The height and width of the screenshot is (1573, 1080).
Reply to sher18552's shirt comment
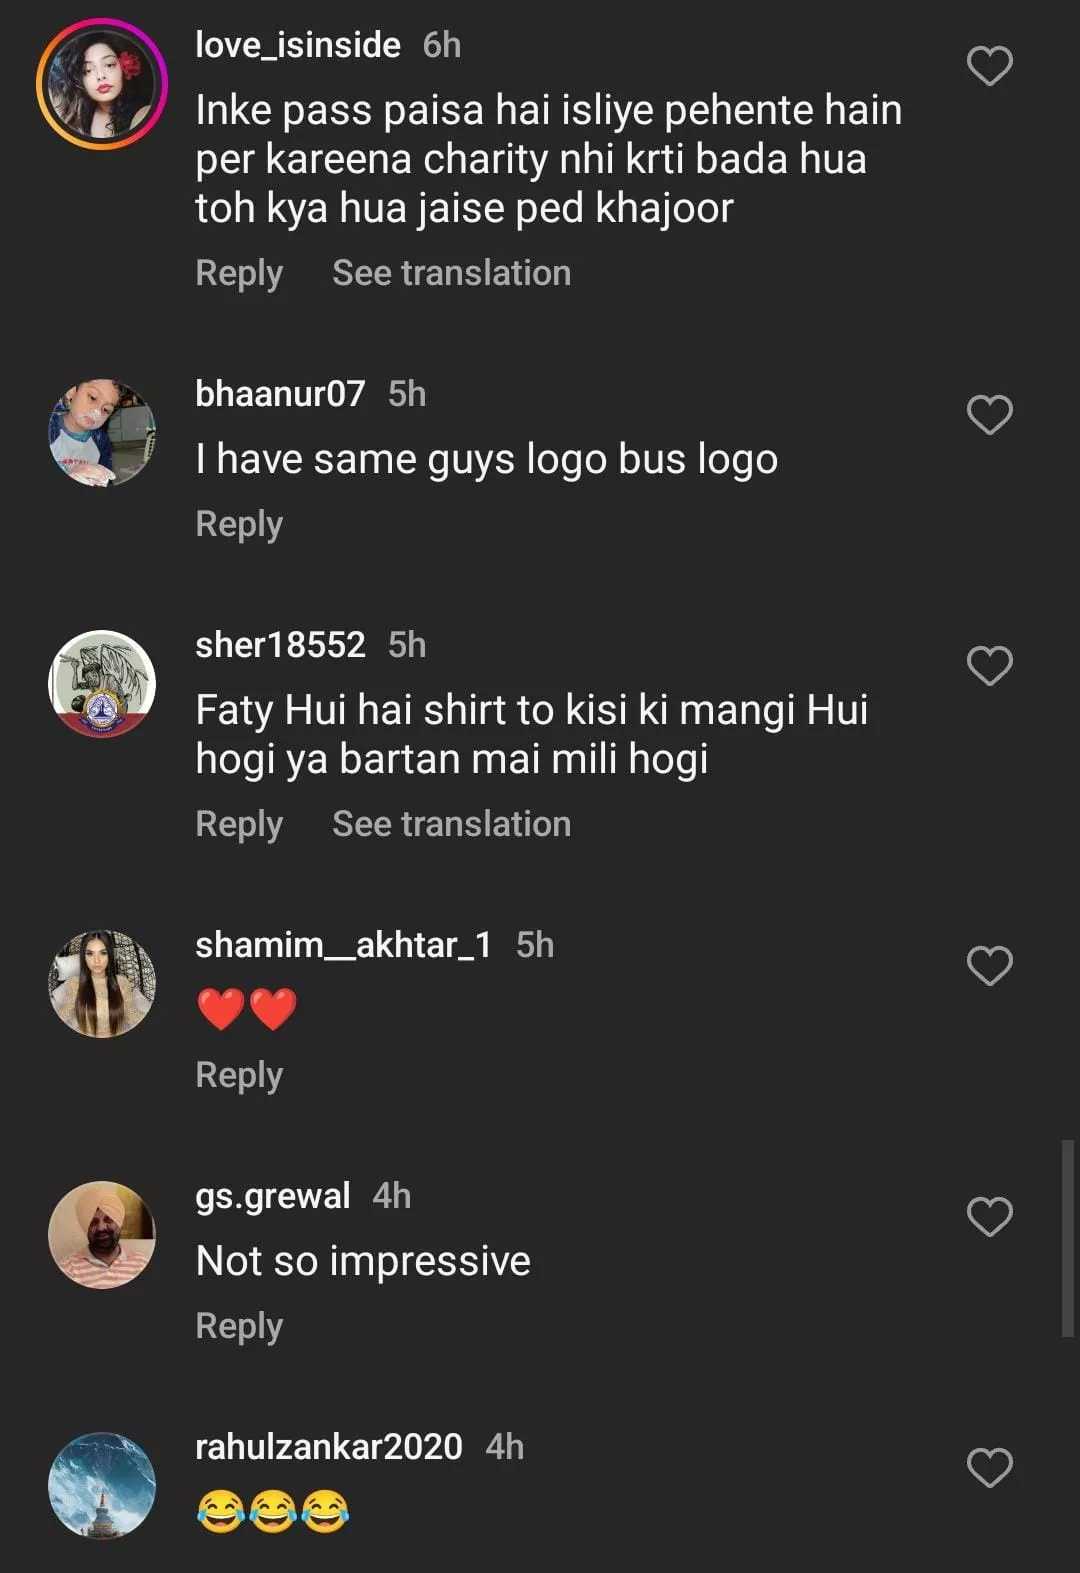point(239,824)
